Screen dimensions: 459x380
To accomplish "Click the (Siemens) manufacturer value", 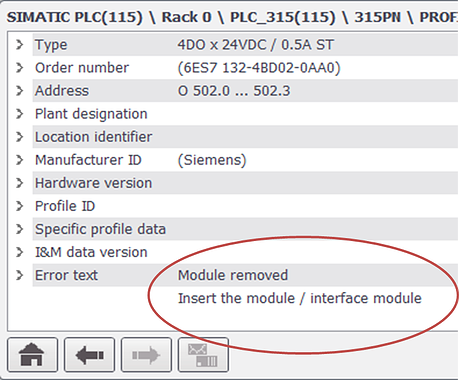I will pyautogui.click(x=212, y=160).
